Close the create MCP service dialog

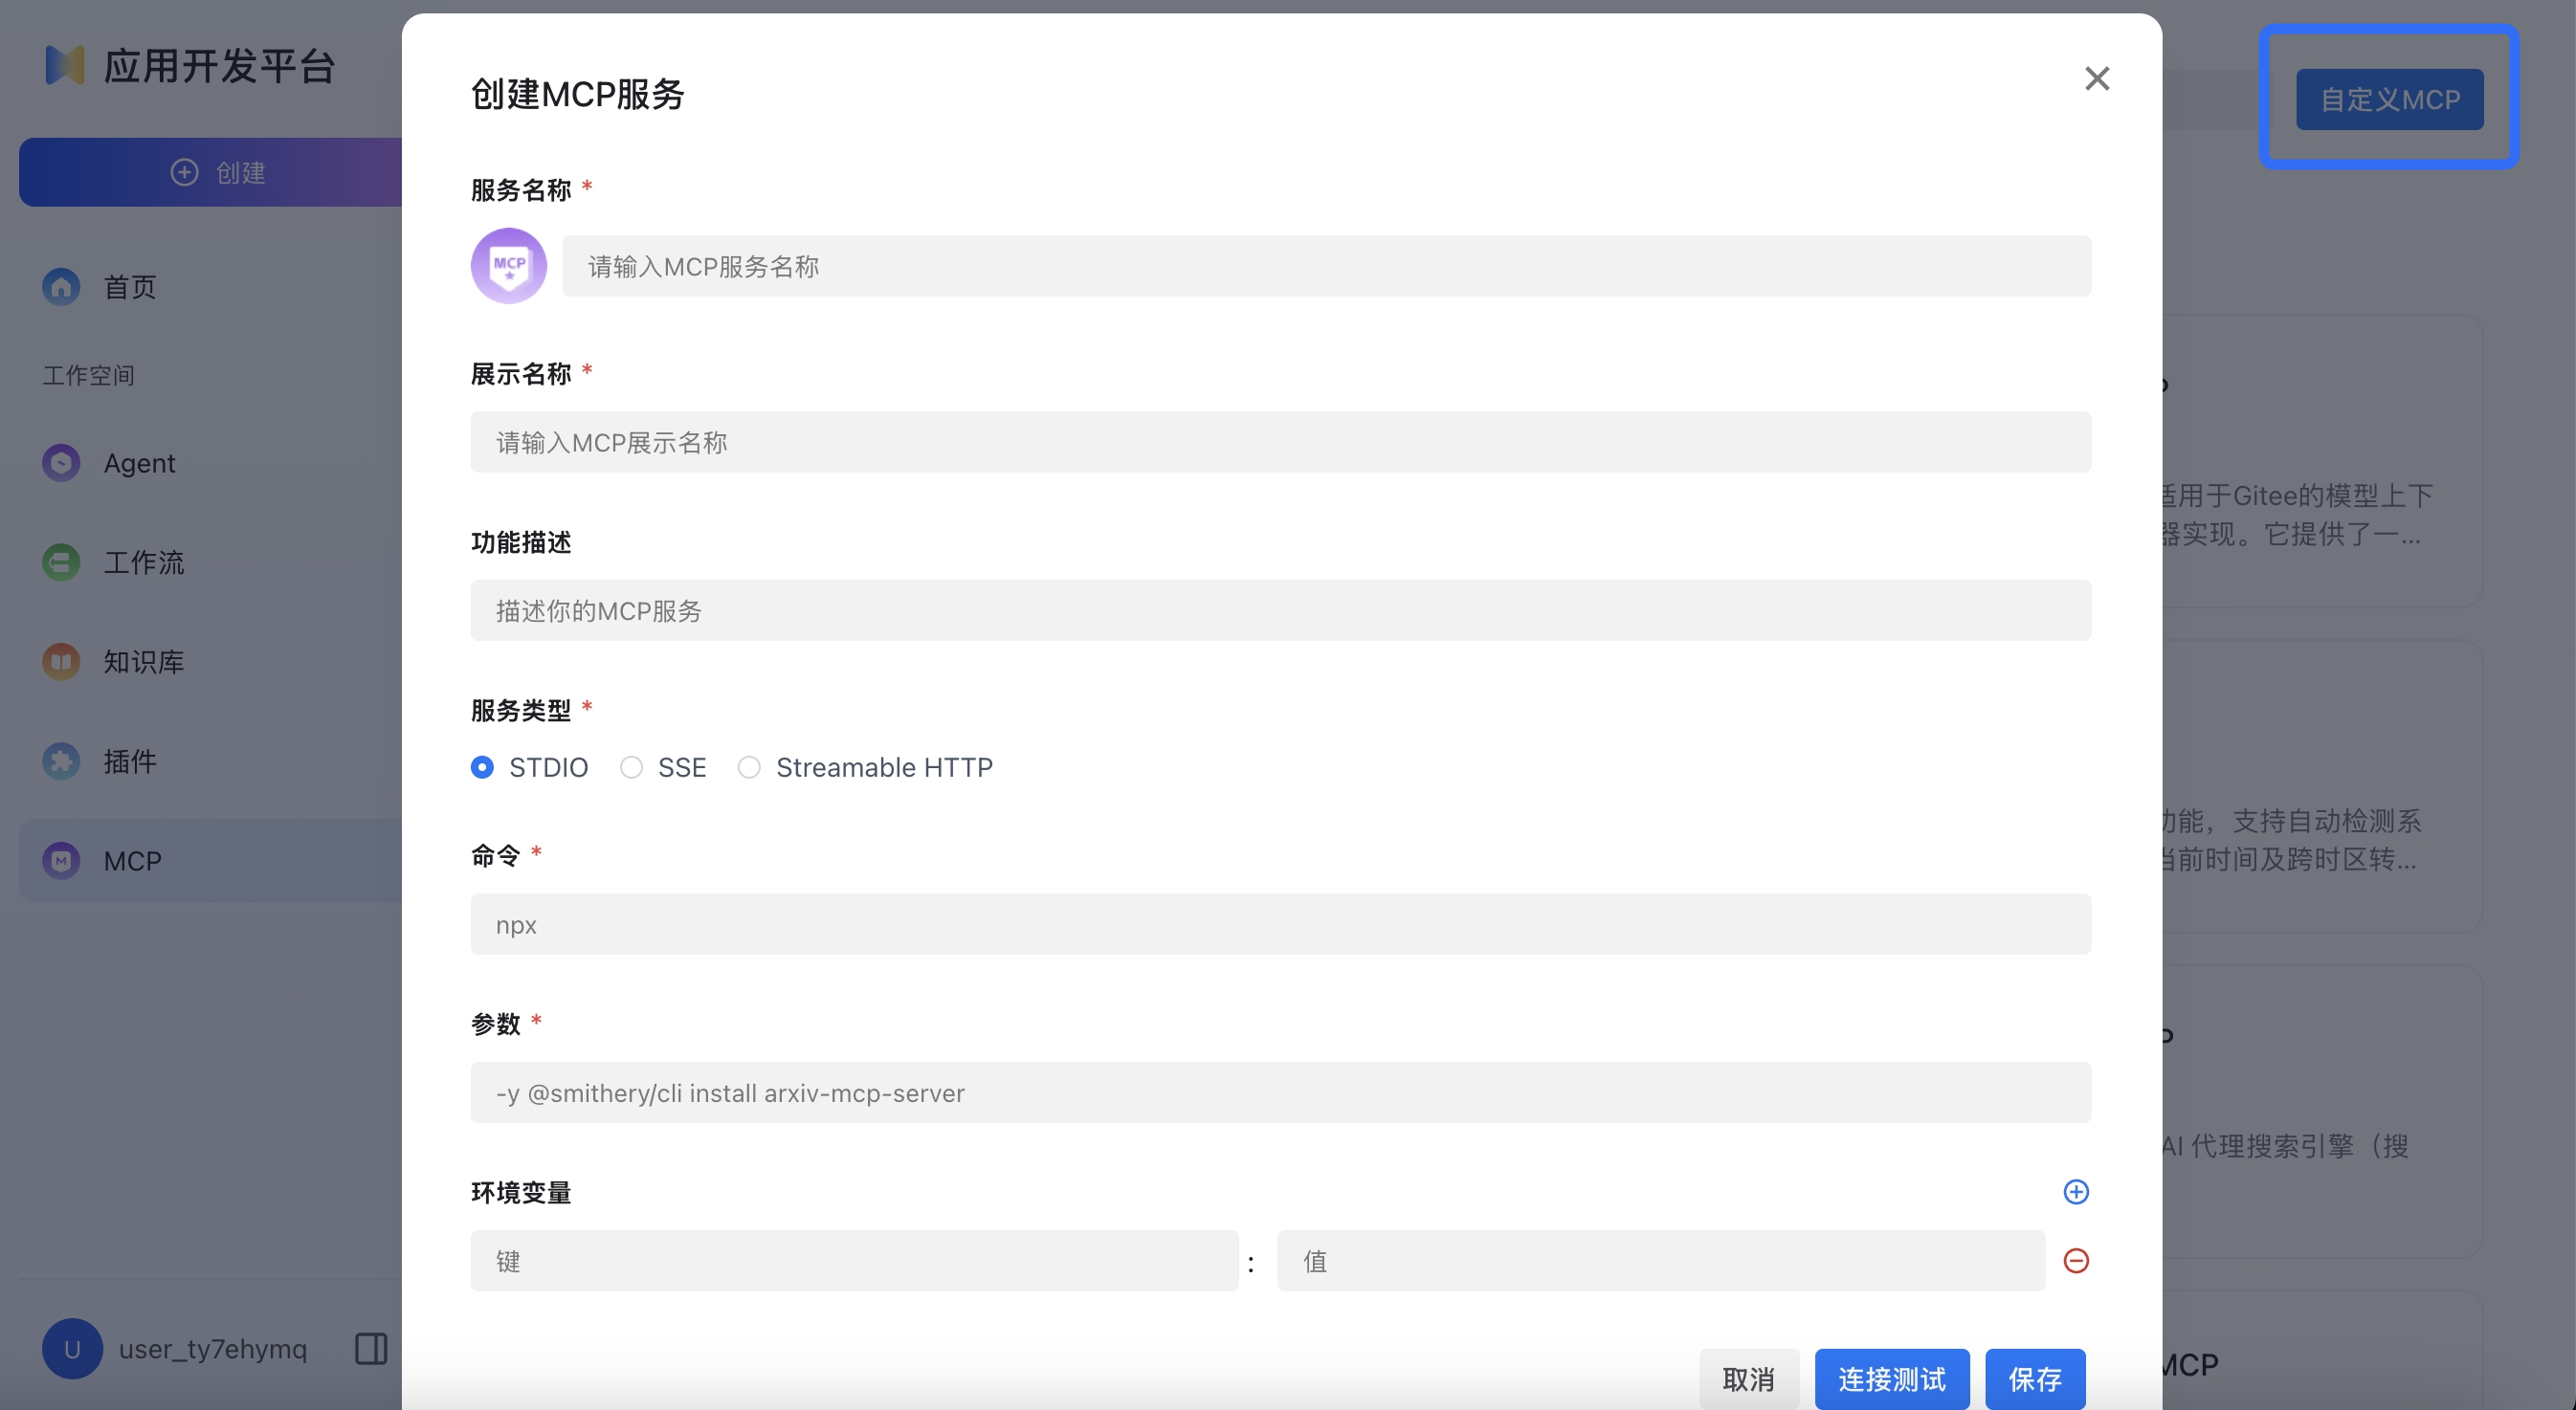click(x=2097, y=79)
